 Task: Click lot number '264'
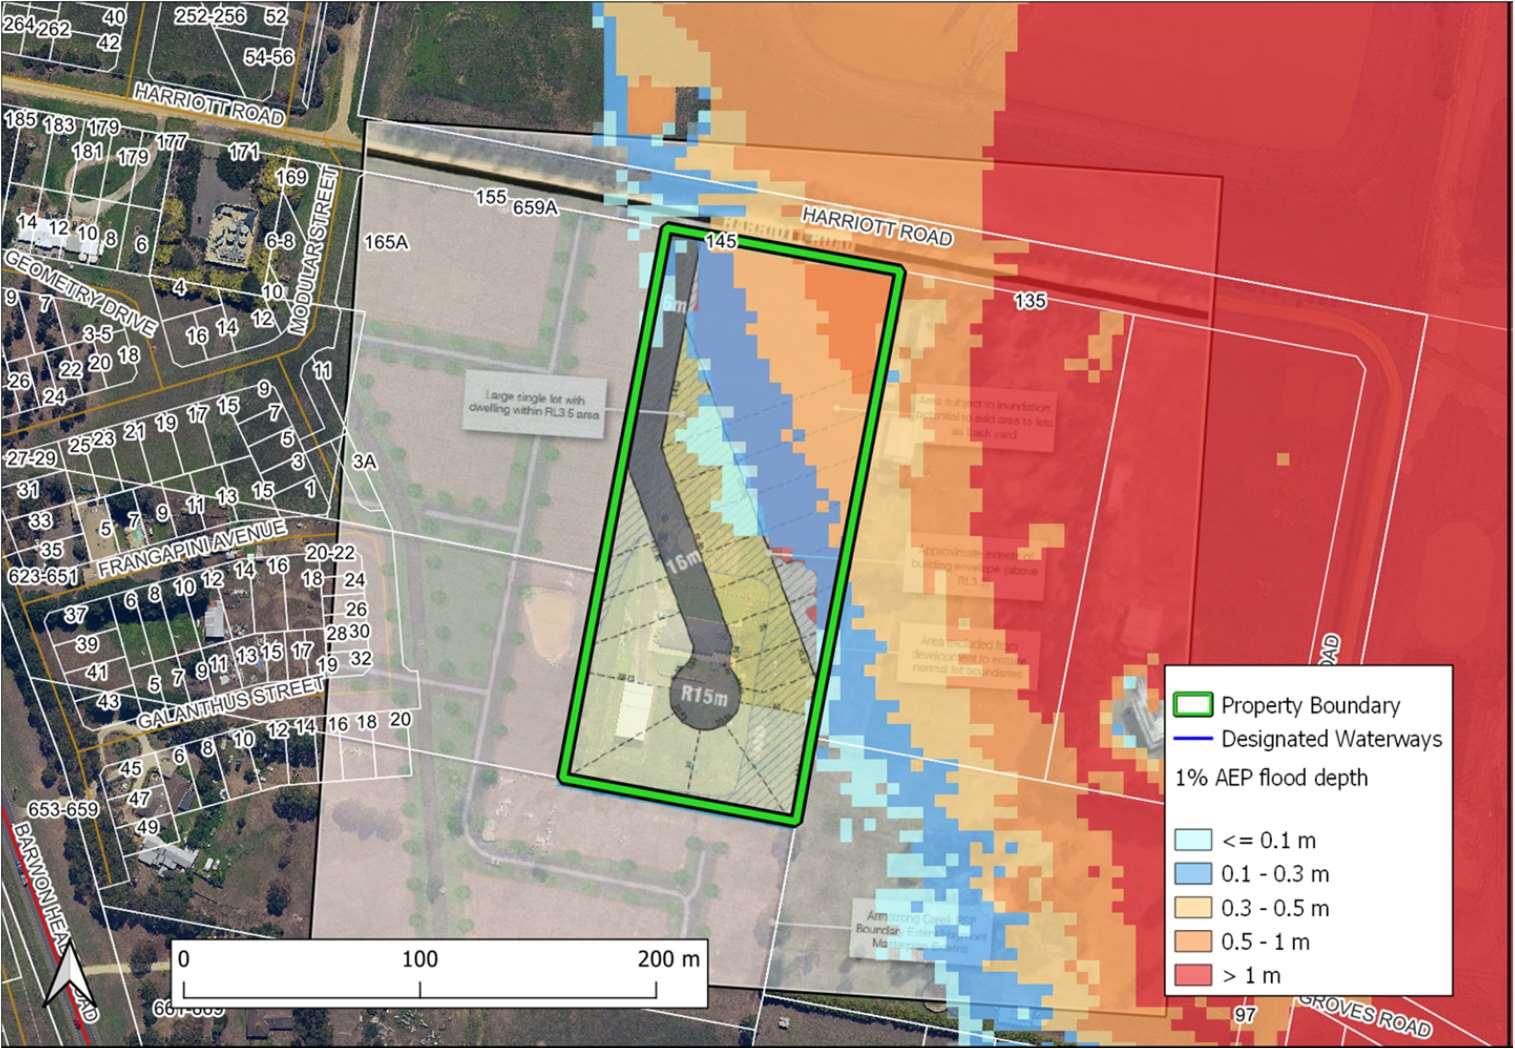(19, 25)
